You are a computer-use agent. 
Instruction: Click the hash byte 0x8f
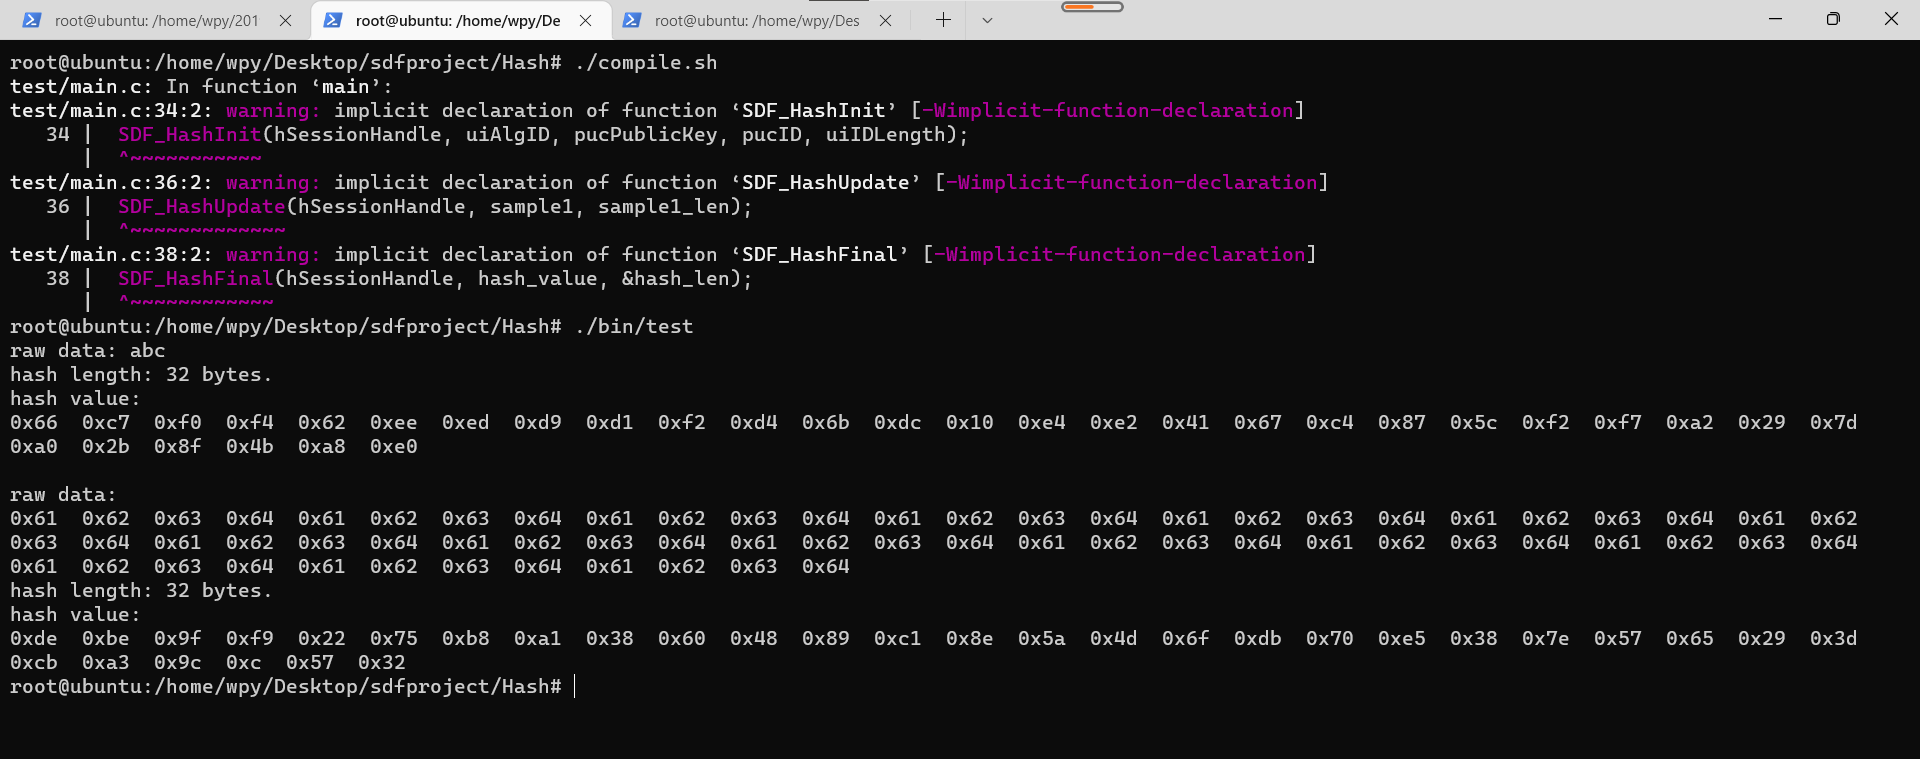point(178,446)
